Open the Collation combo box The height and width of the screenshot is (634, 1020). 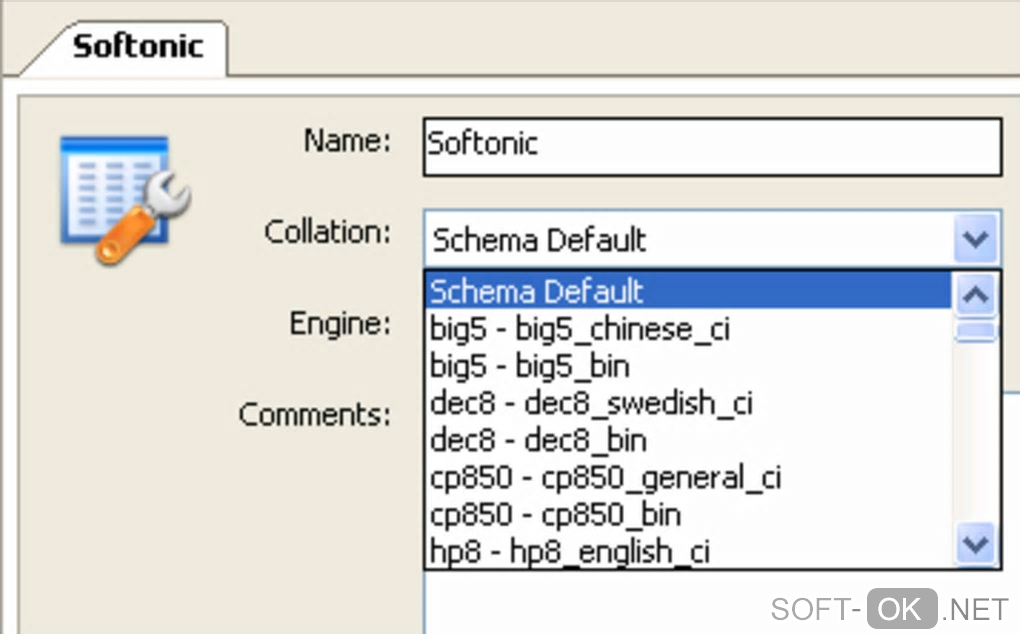click(x=690, y=240)
